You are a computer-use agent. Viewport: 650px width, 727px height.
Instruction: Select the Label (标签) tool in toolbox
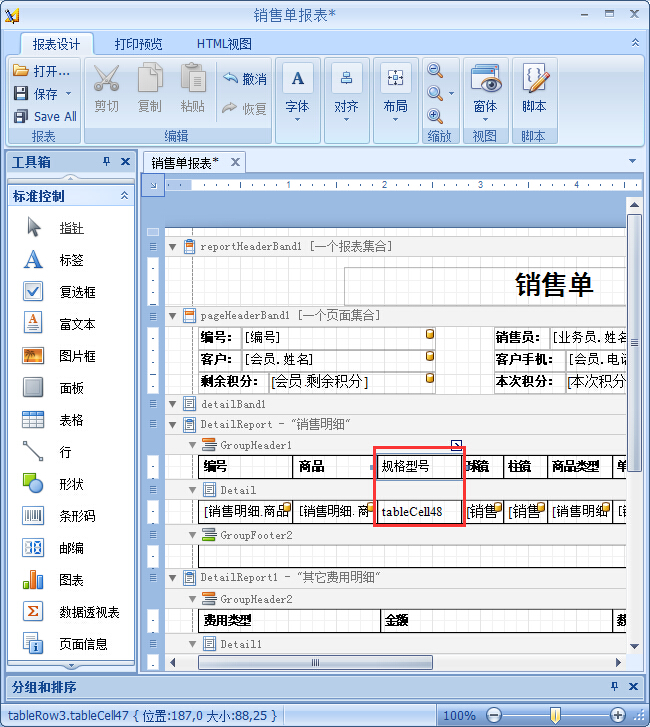click(x=70, y=260)
